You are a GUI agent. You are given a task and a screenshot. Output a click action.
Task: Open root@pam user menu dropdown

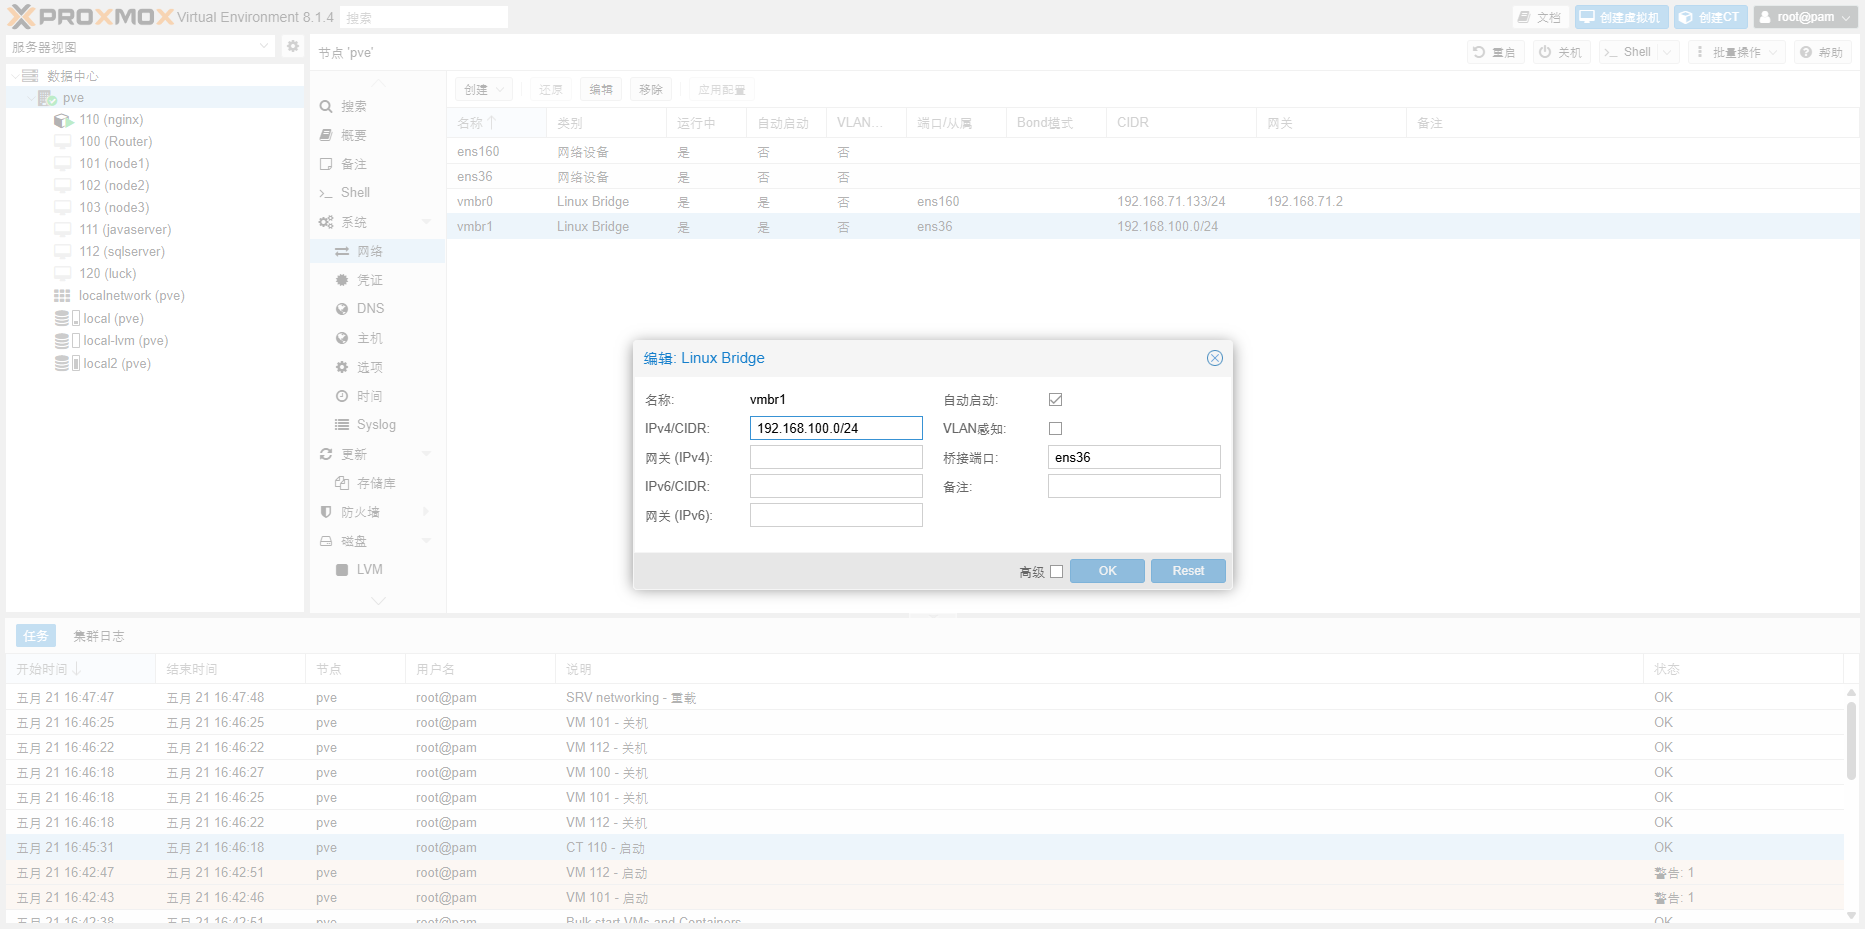tap(1806, 17)
